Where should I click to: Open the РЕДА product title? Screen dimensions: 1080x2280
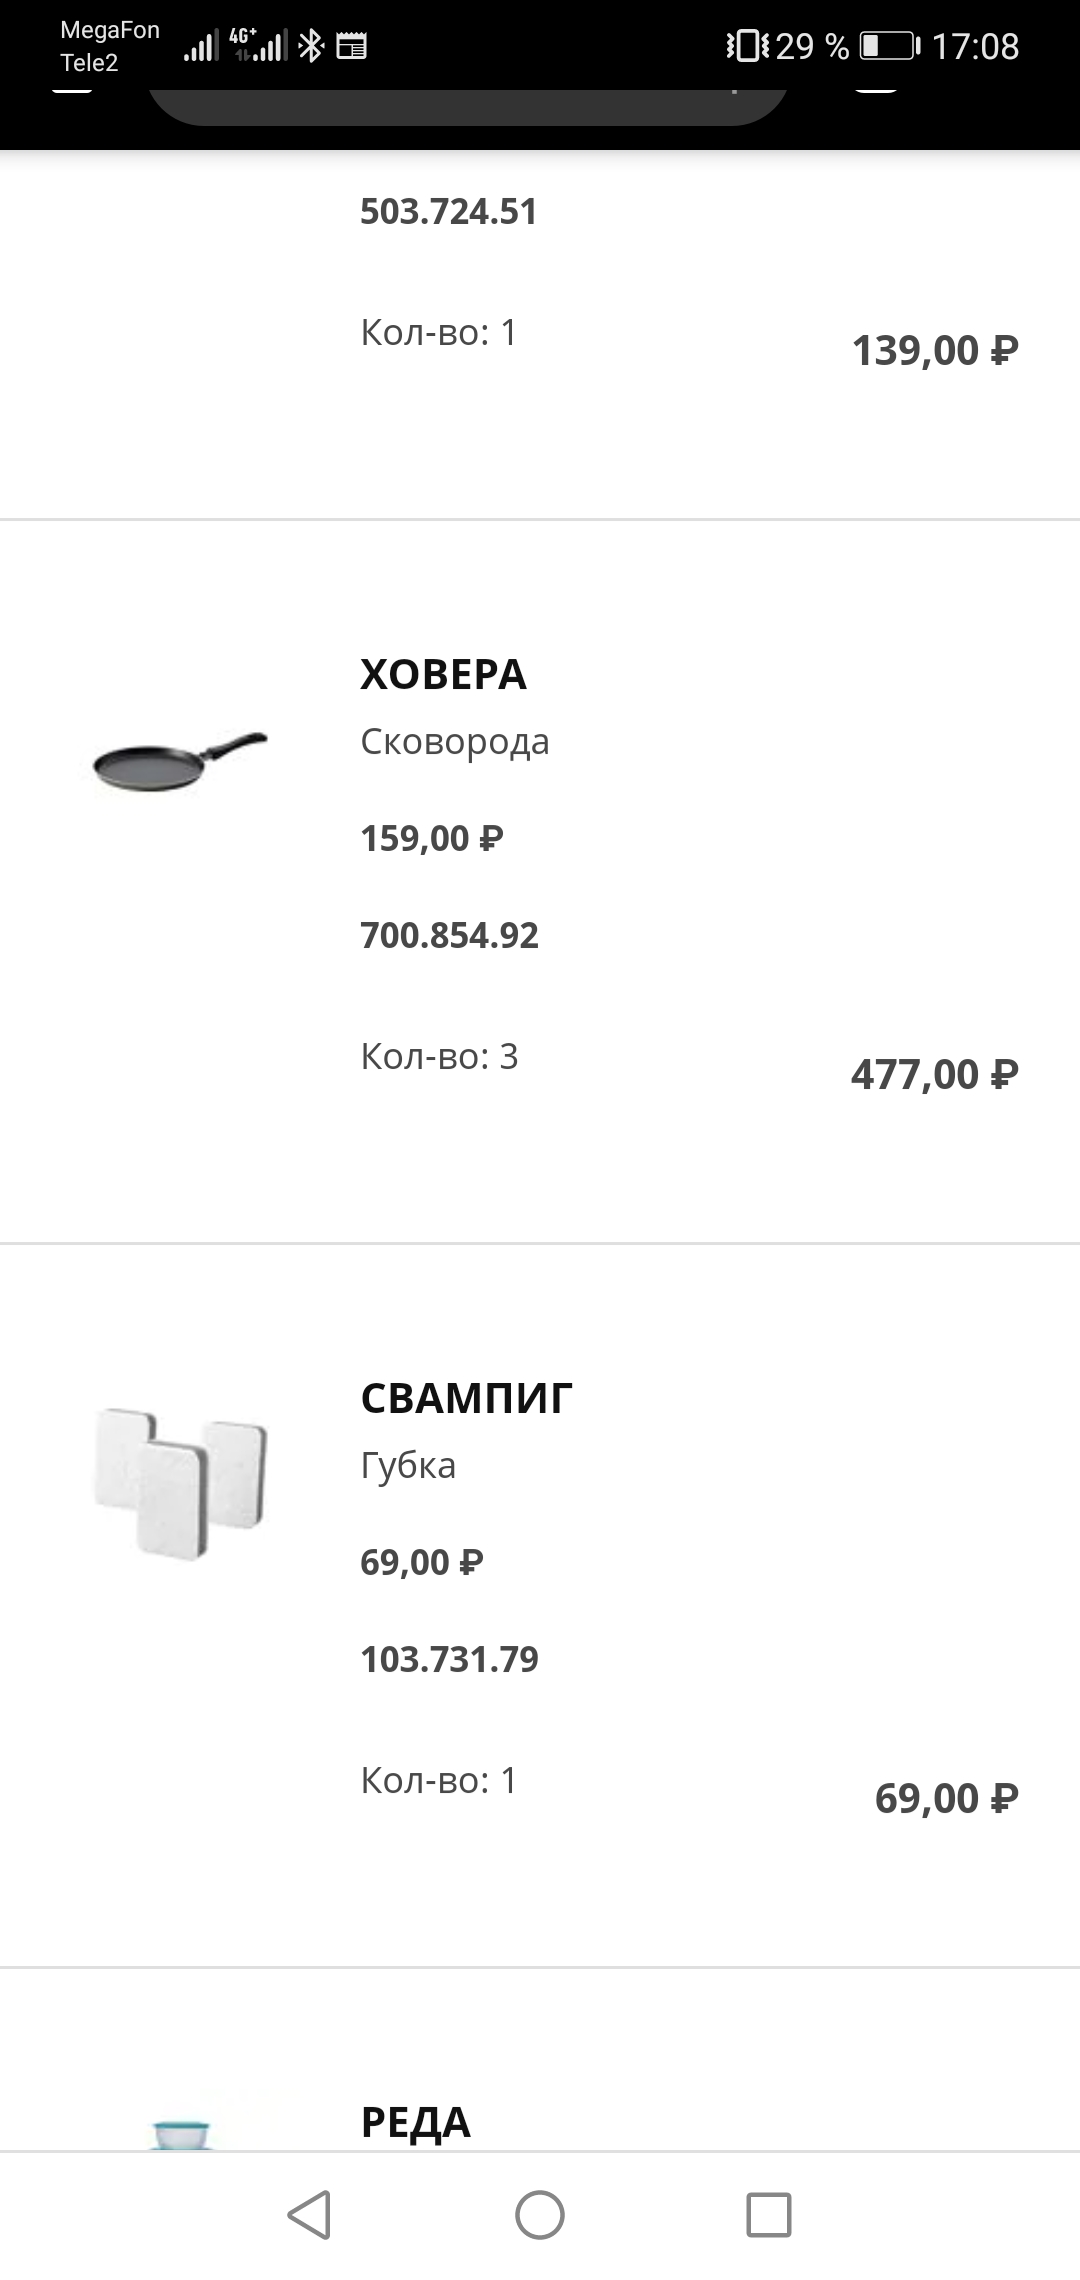pos(415,2122)
